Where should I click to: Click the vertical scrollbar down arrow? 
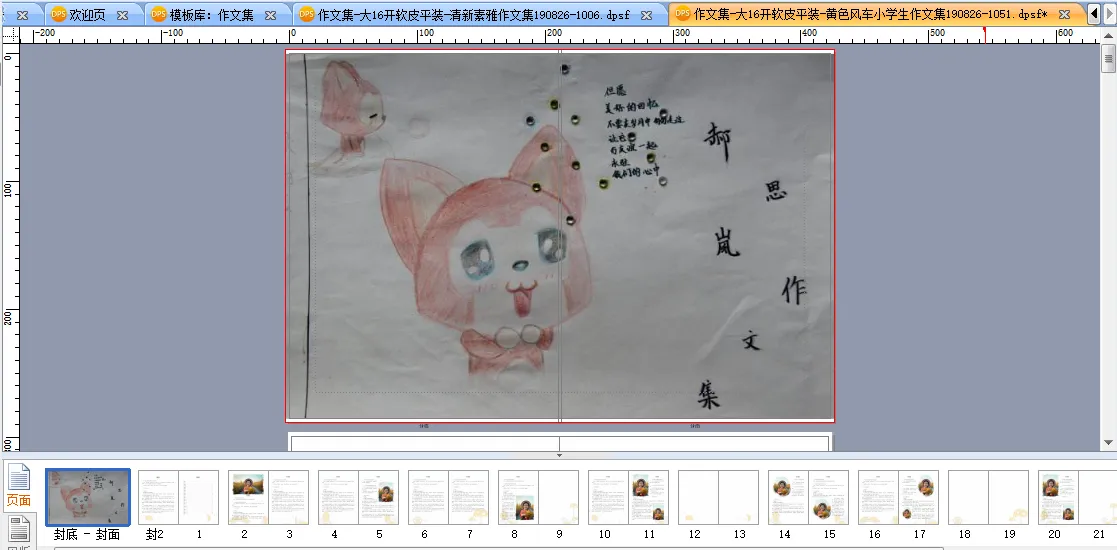[1108, 443]
